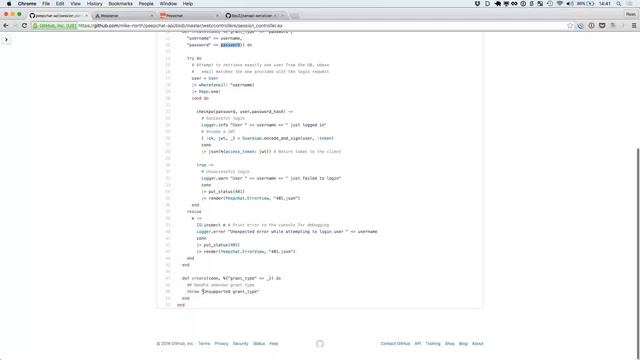Click the Wi-Fi status icon
This screenshot has height=360, width=640.
click(560, 4)
